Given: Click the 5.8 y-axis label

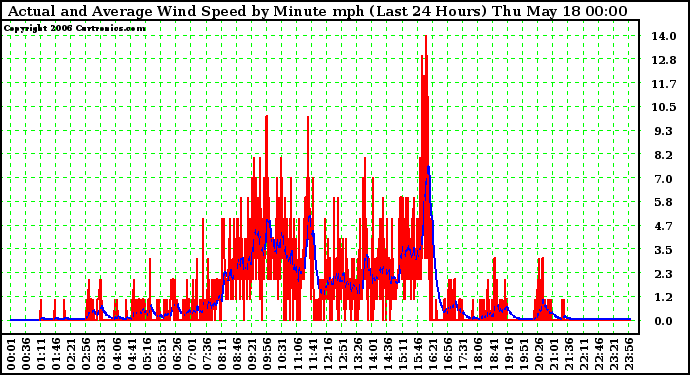Looking at the screenshot, I should coord(664,202).
